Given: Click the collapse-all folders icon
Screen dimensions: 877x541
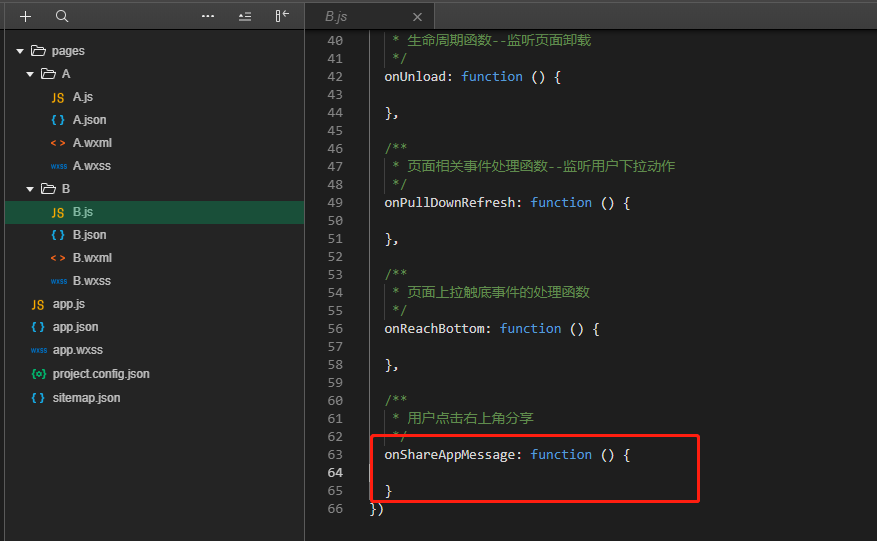Looking at the screenshot, I should [x=245, y=17].
